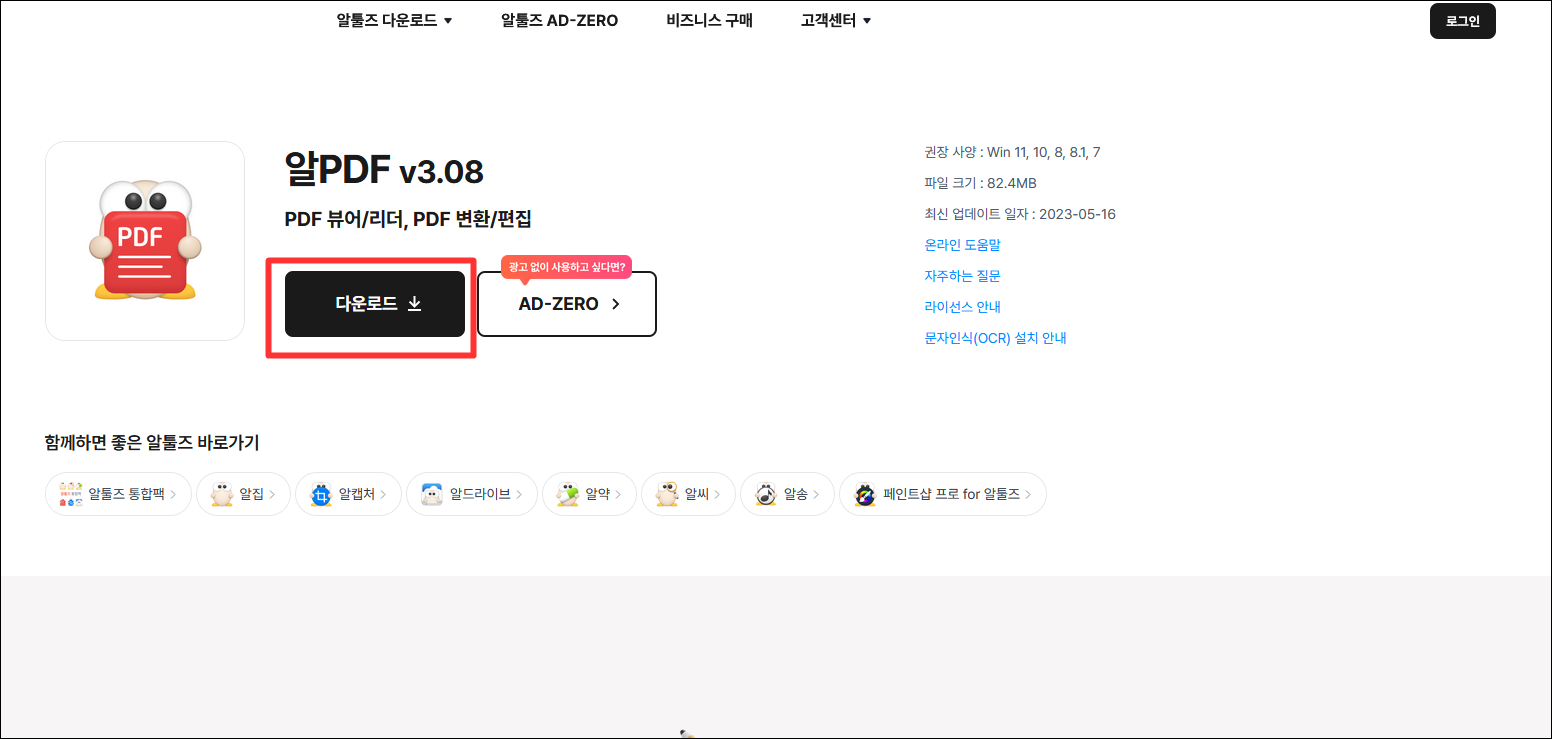Viewport: 1552px width, 739px height.
Task: Open the 라이선스 안내 link
Action: 962,307
